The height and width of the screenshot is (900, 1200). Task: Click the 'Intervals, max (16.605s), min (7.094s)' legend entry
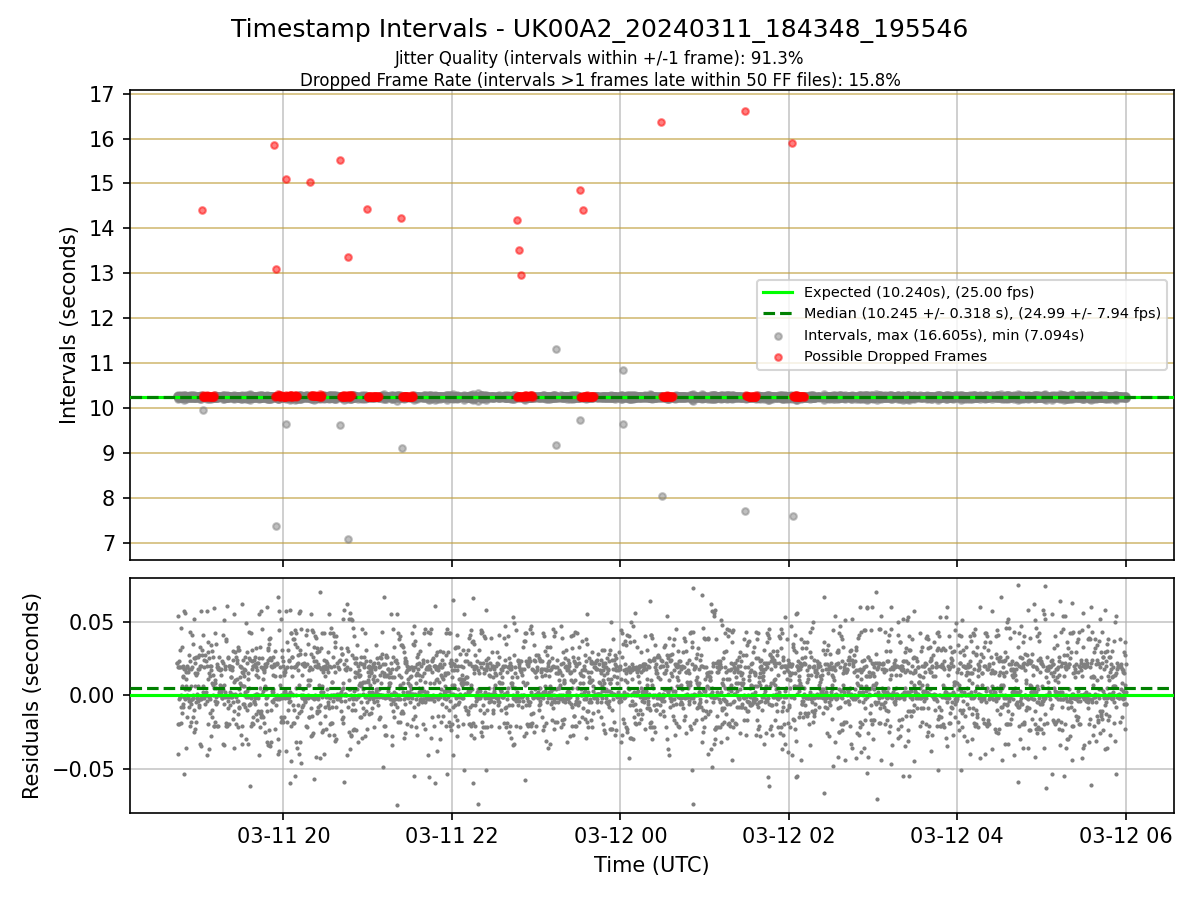pos(943,335)
